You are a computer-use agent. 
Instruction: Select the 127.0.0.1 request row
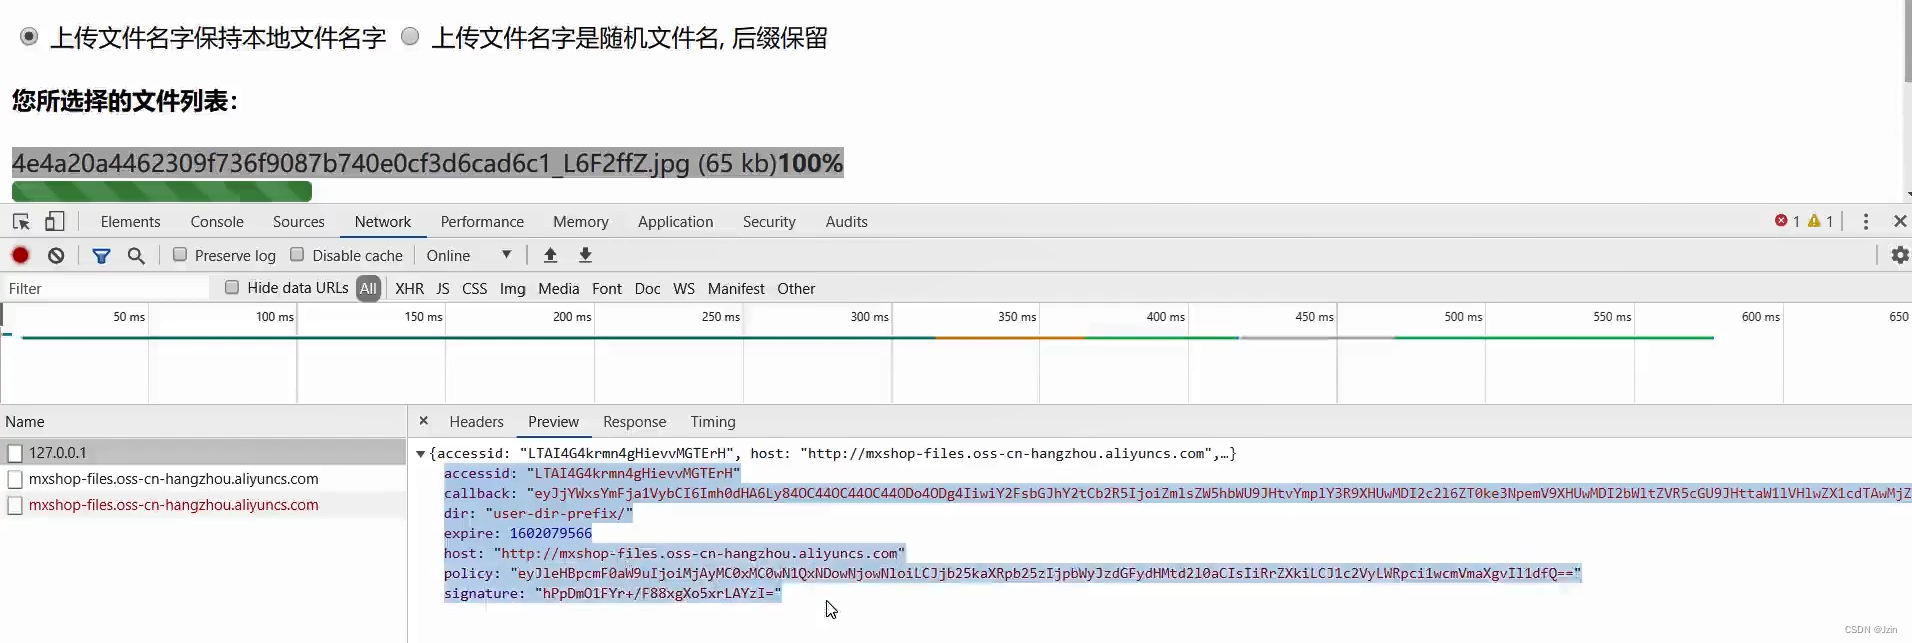(x=203, y=453)
